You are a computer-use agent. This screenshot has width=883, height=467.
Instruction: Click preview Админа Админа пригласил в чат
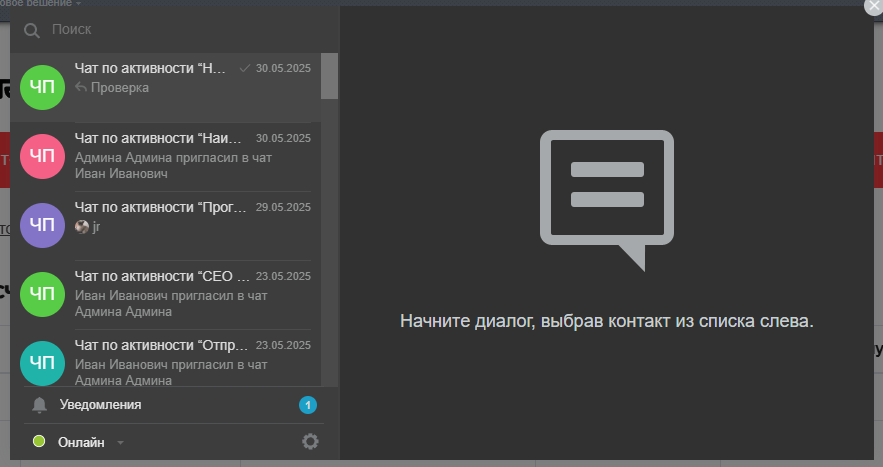173,166
